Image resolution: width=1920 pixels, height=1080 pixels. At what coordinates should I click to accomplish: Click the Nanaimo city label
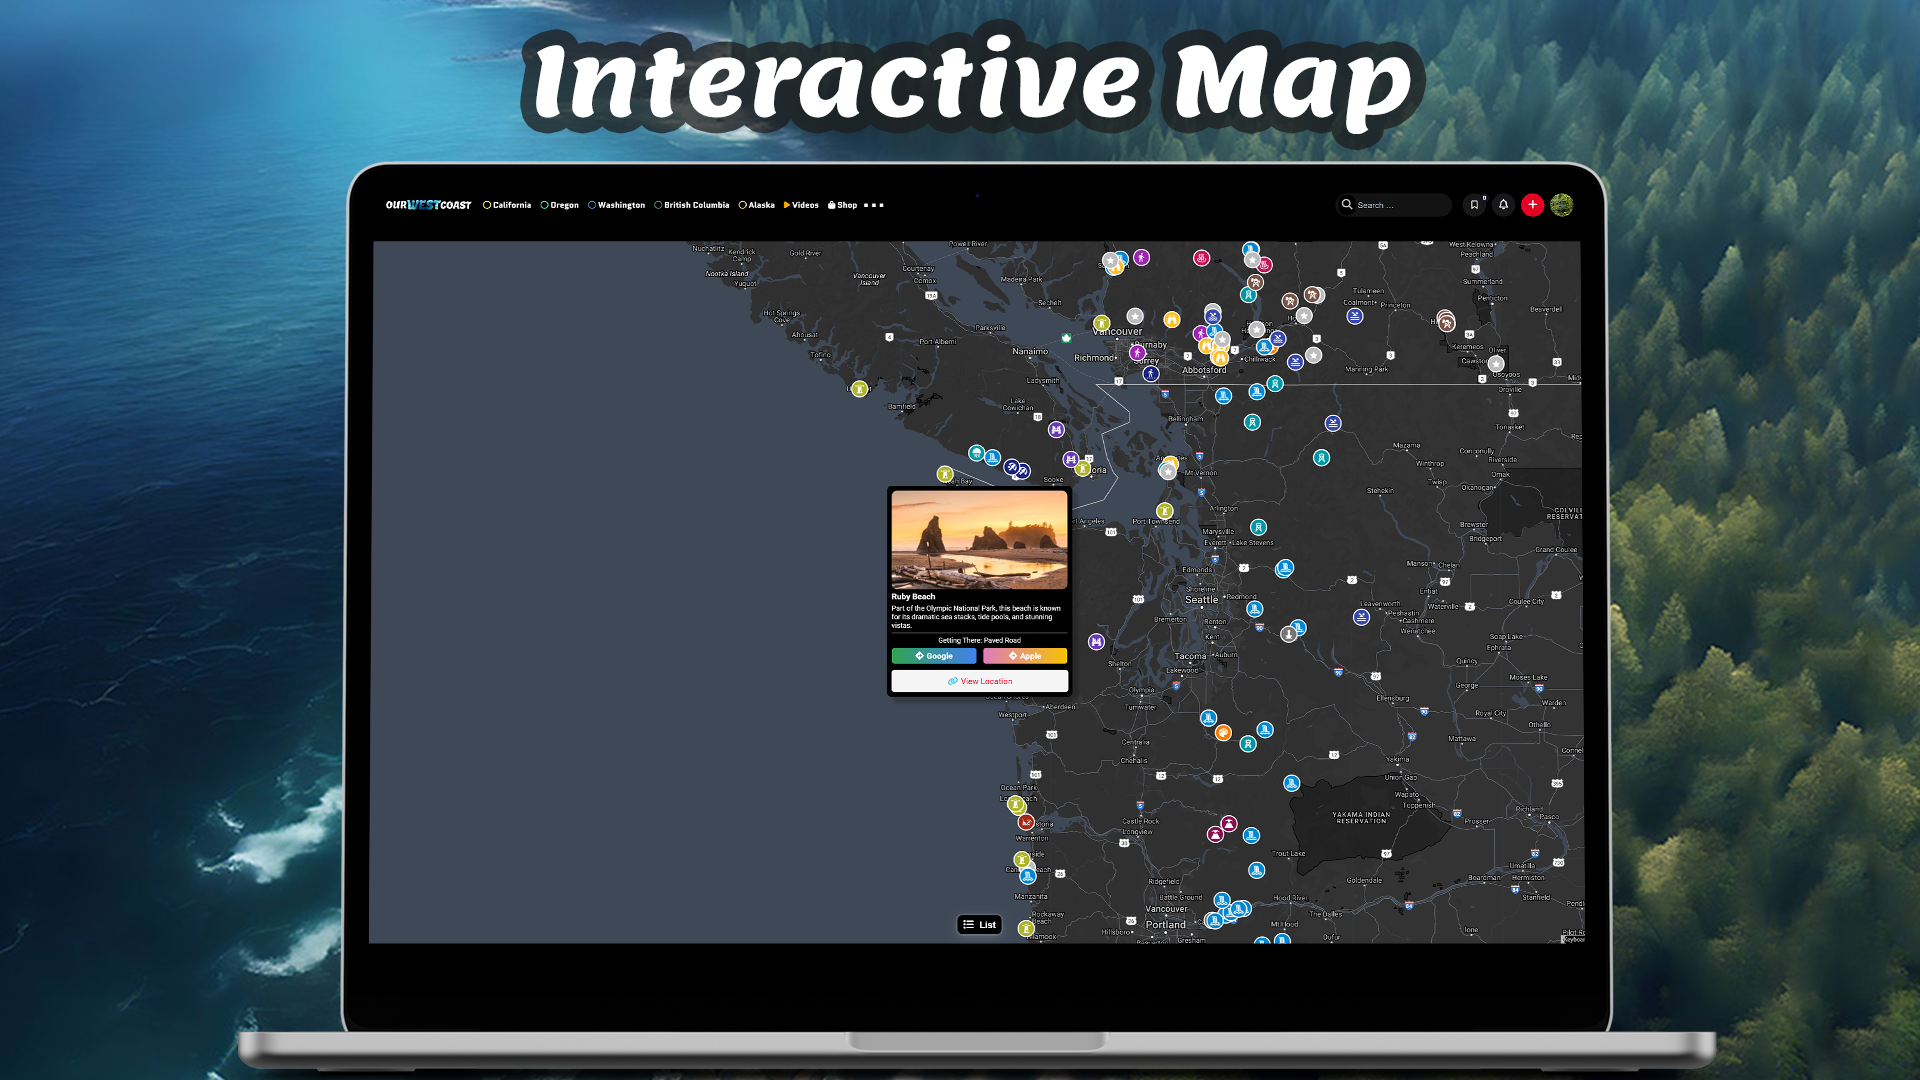1030,352
